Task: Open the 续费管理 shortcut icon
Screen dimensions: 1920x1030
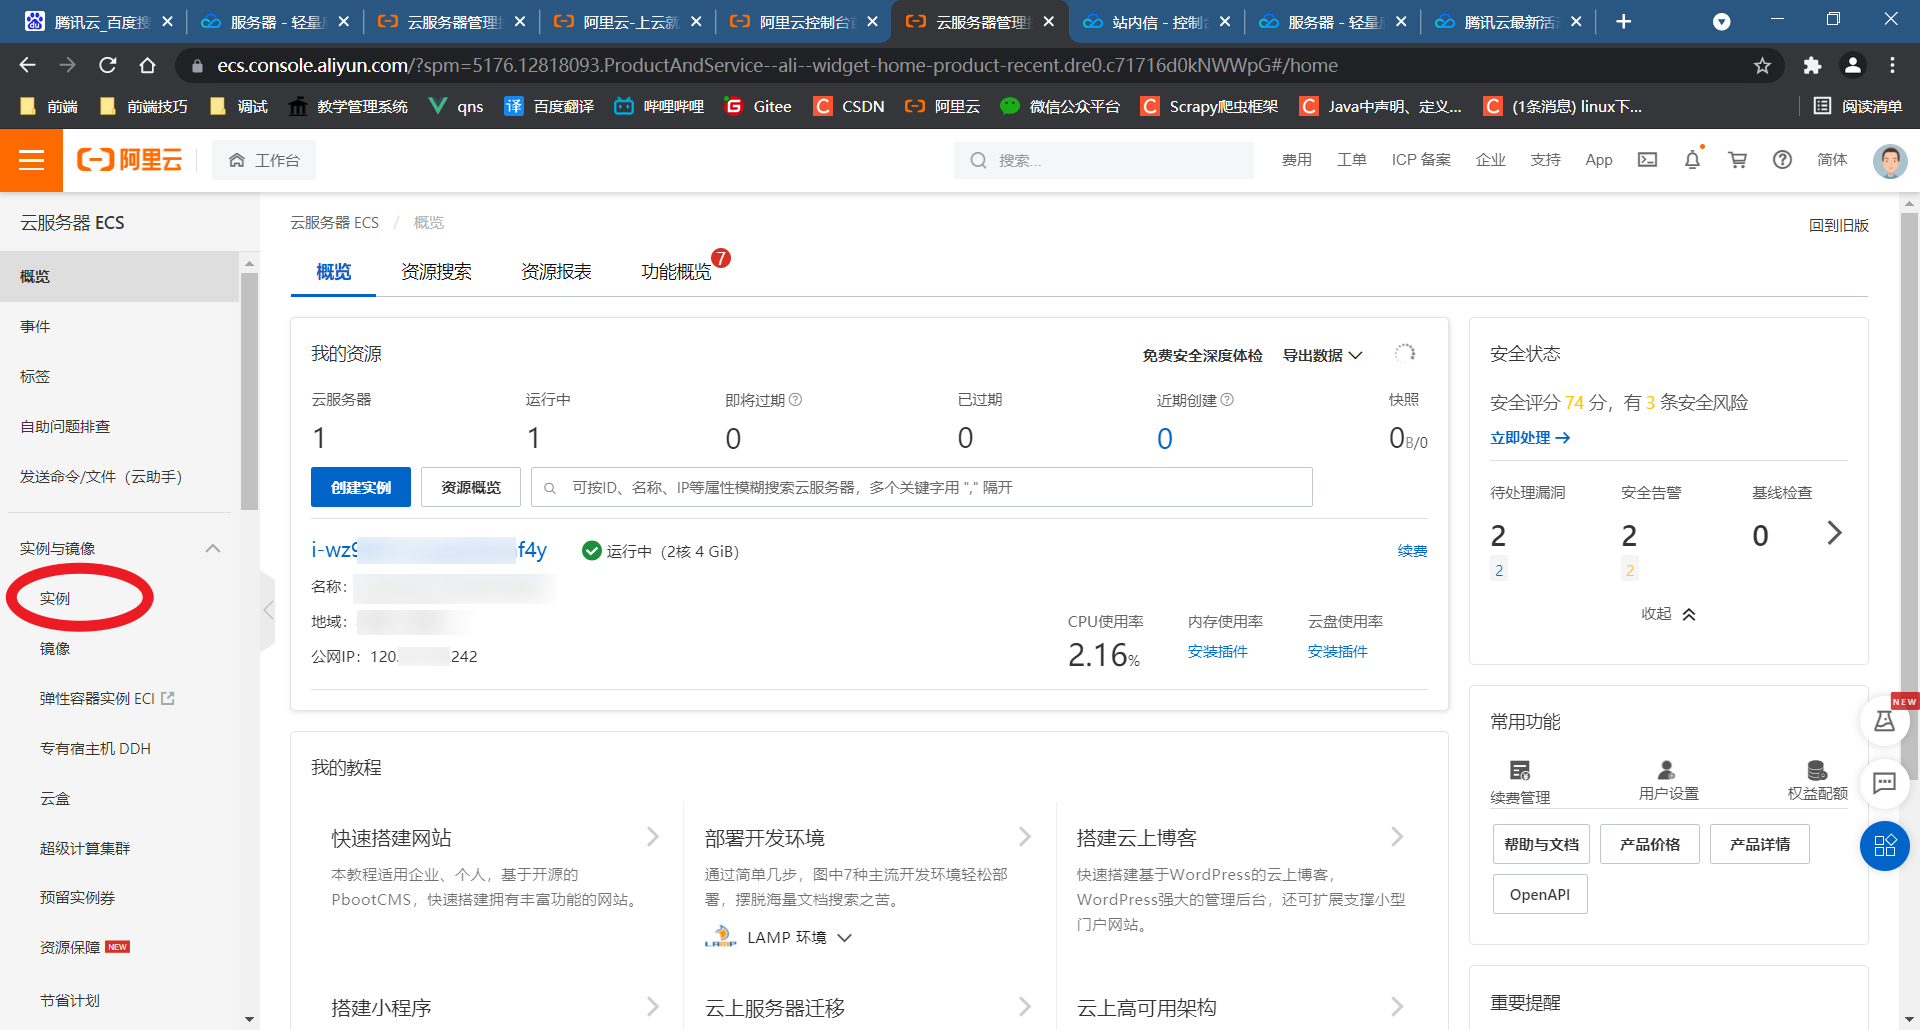Action: [x=1520, y=770]
